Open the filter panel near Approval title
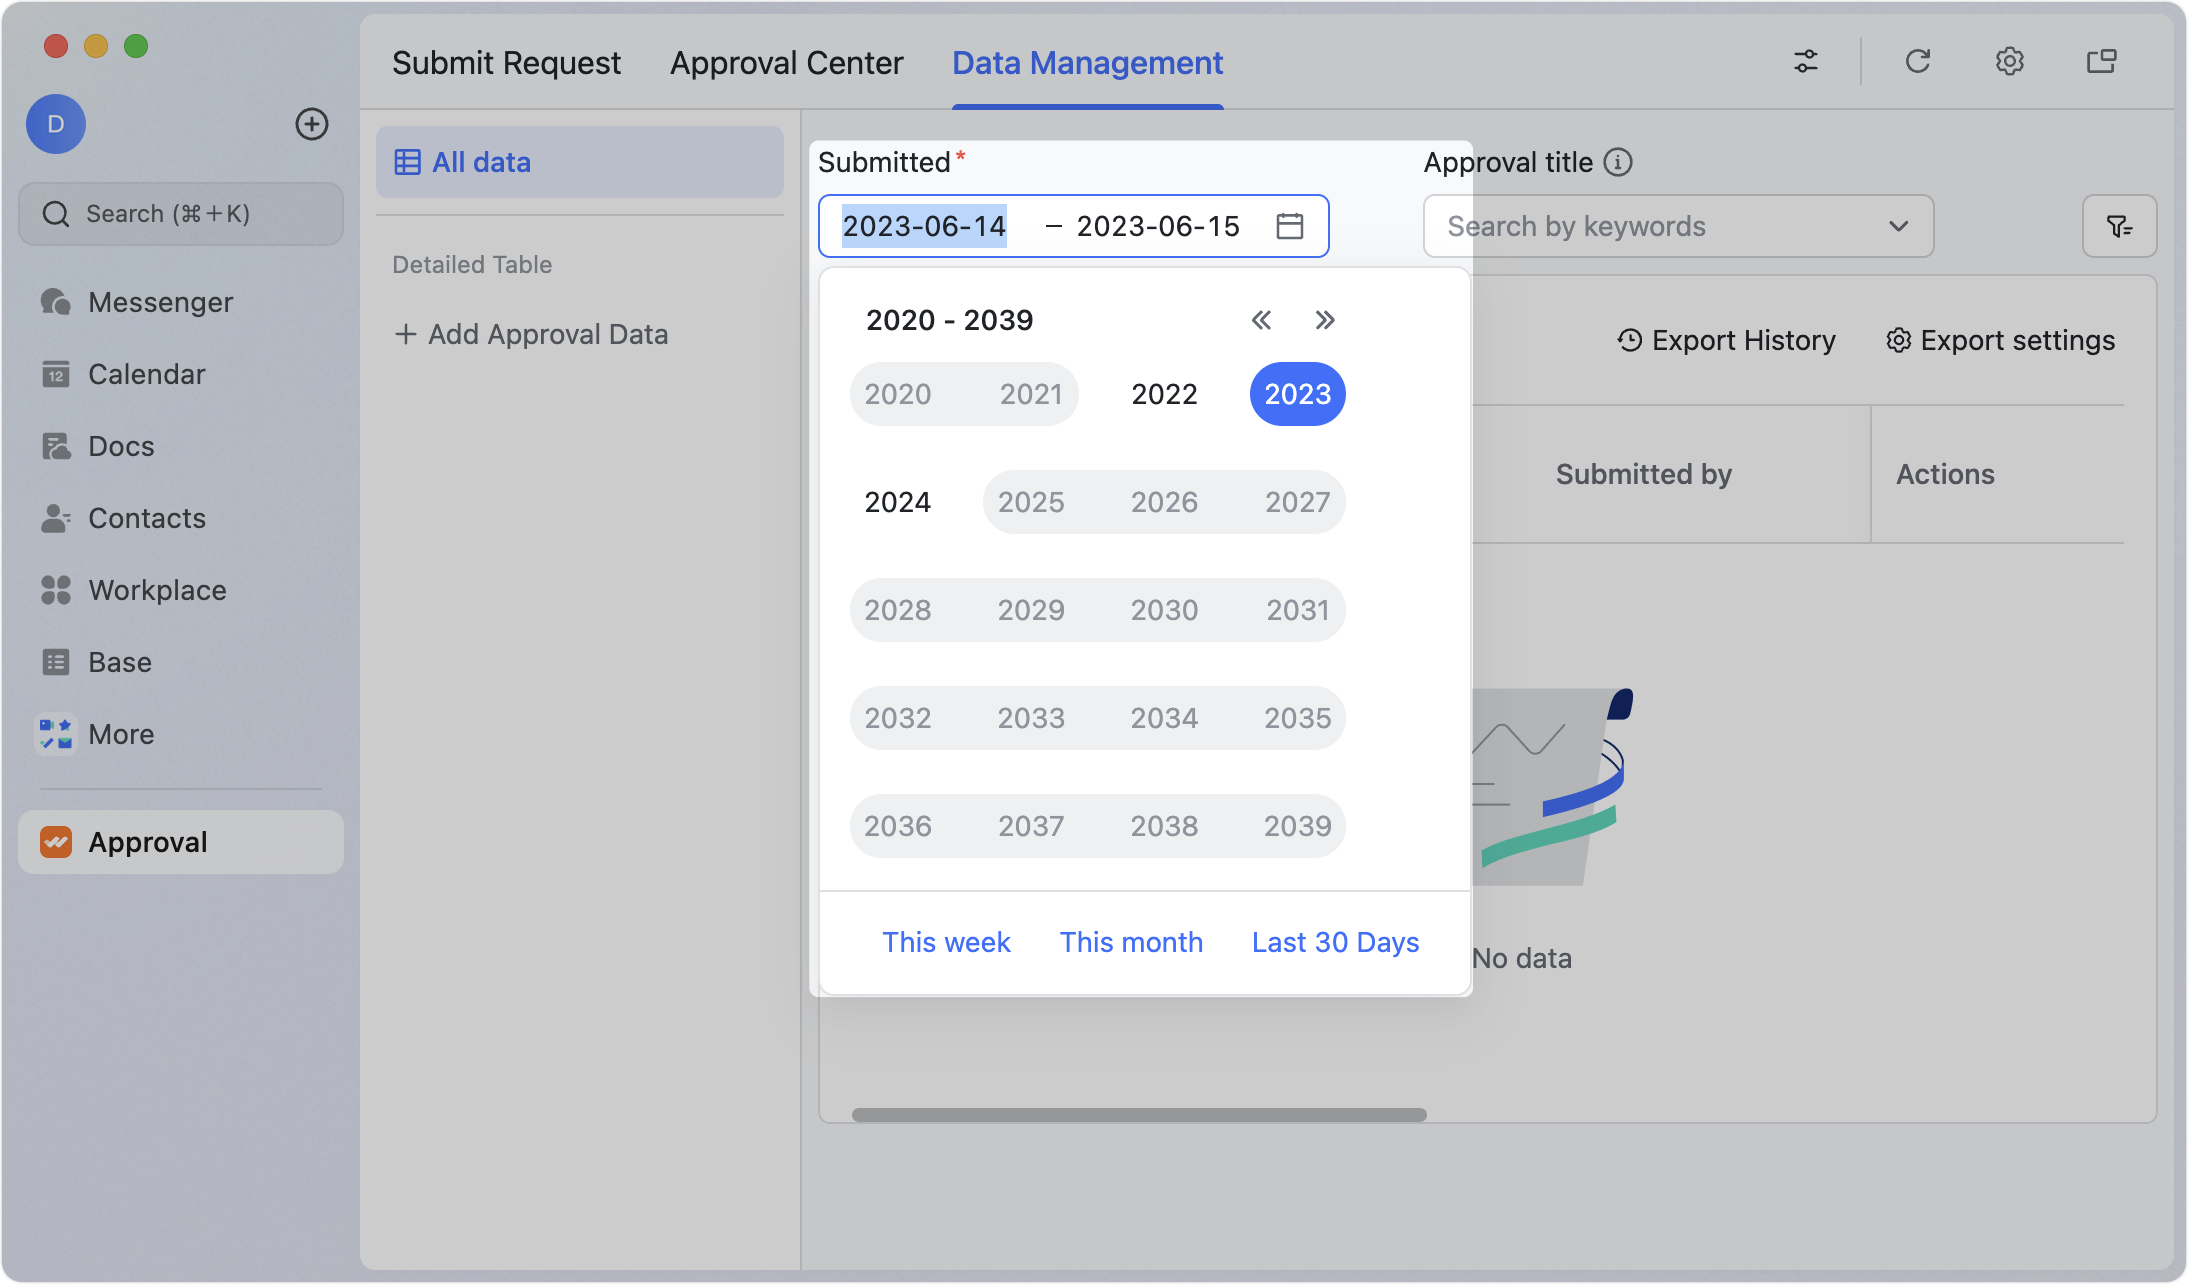2188x1284 pixels. (2119, 226)
